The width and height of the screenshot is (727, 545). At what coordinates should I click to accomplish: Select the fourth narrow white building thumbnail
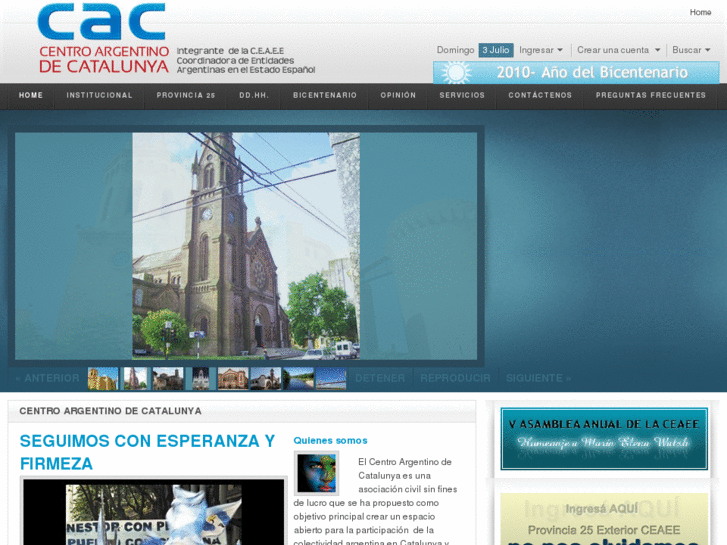click(200, 378)
